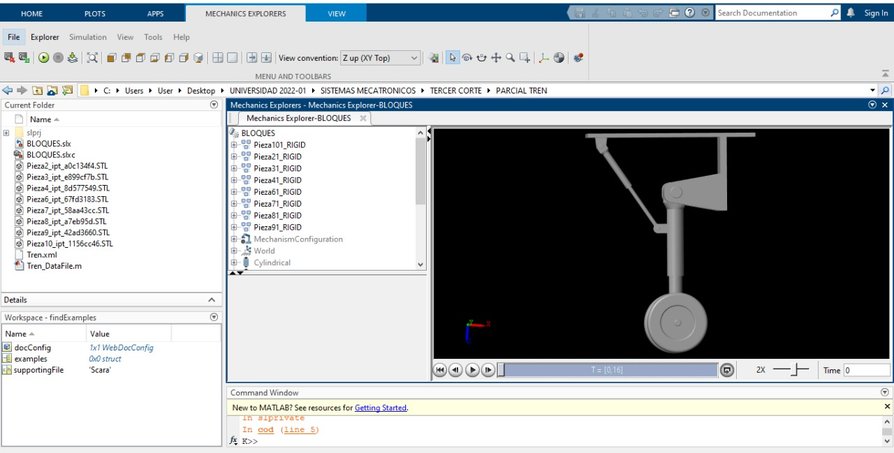
Task: Open the File menu in Mechanics Explorer
Action: pos(14,37)
